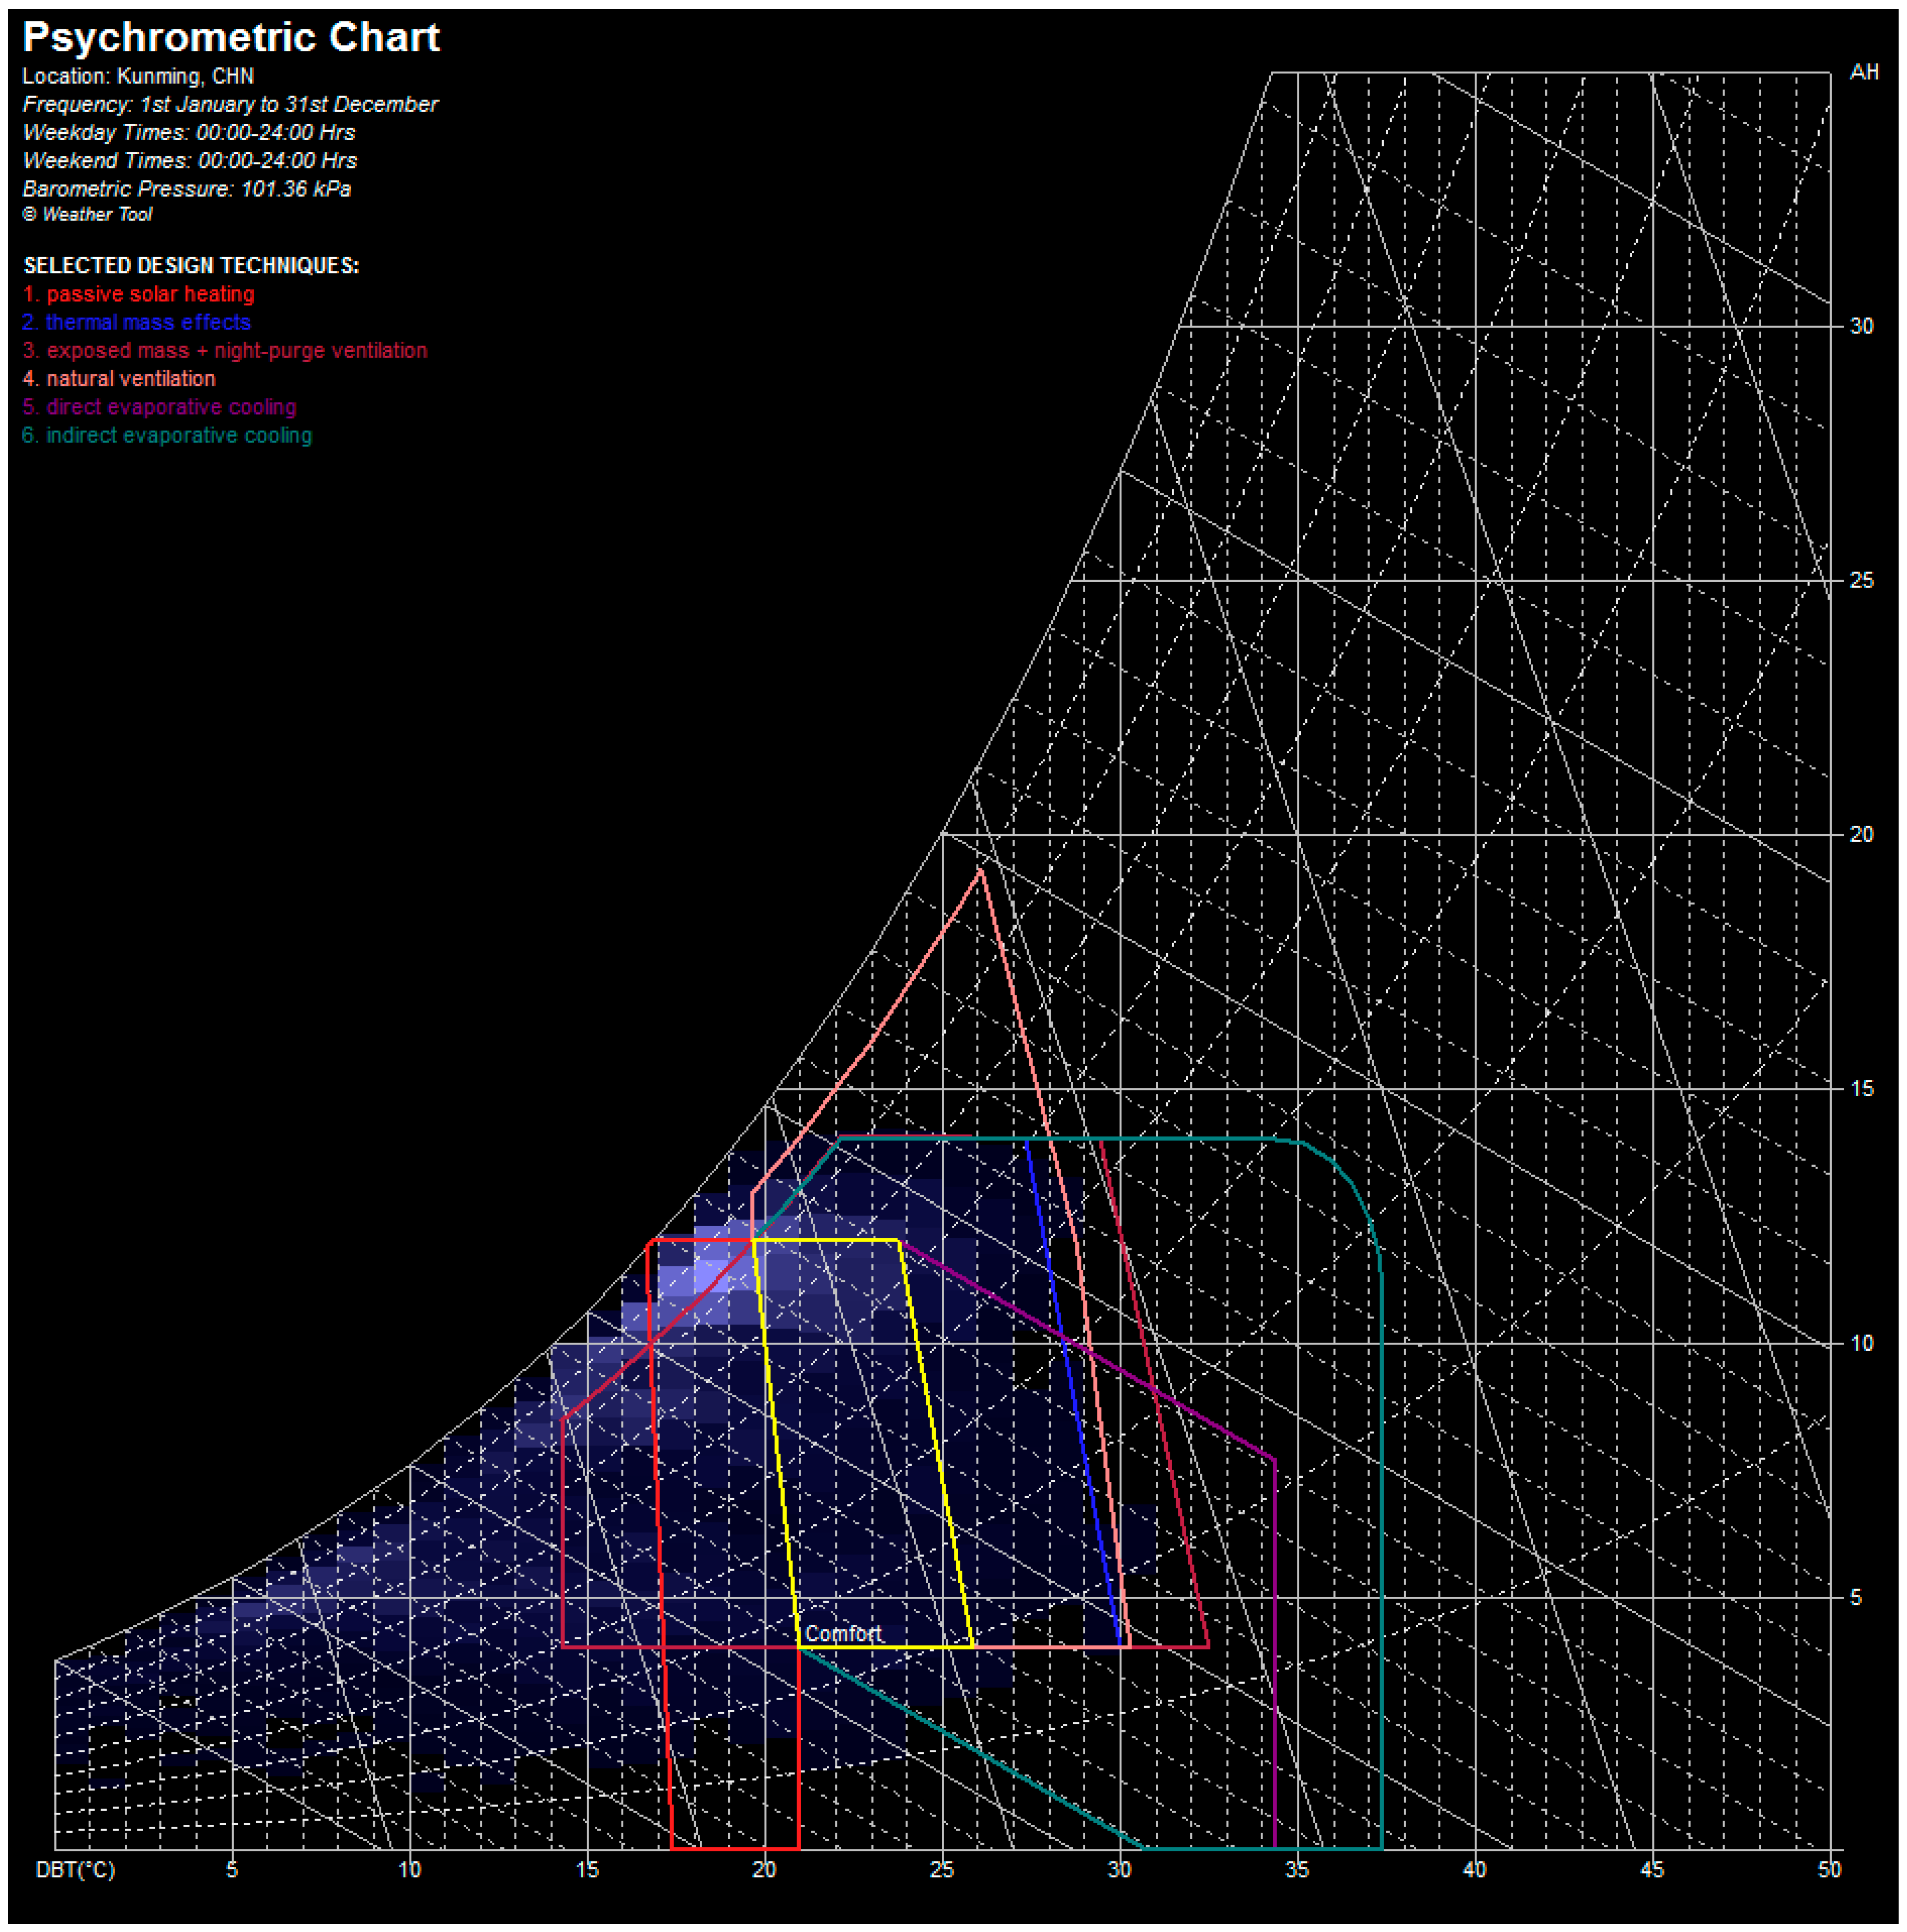1907x1932 pixels.
Task: Select natural ventilation legend entry
Action: (x=119, y=379)
